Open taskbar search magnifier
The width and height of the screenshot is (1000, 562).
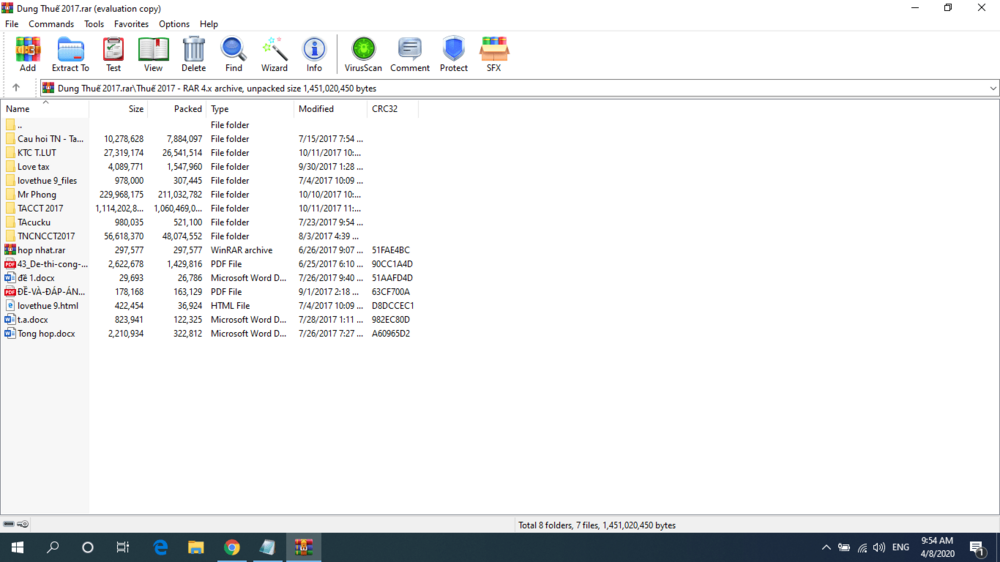click(x=53, y=547)
